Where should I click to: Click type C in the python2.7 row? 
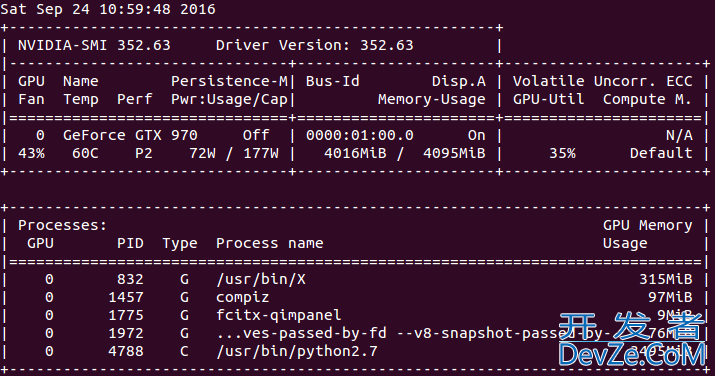[184, 351]
